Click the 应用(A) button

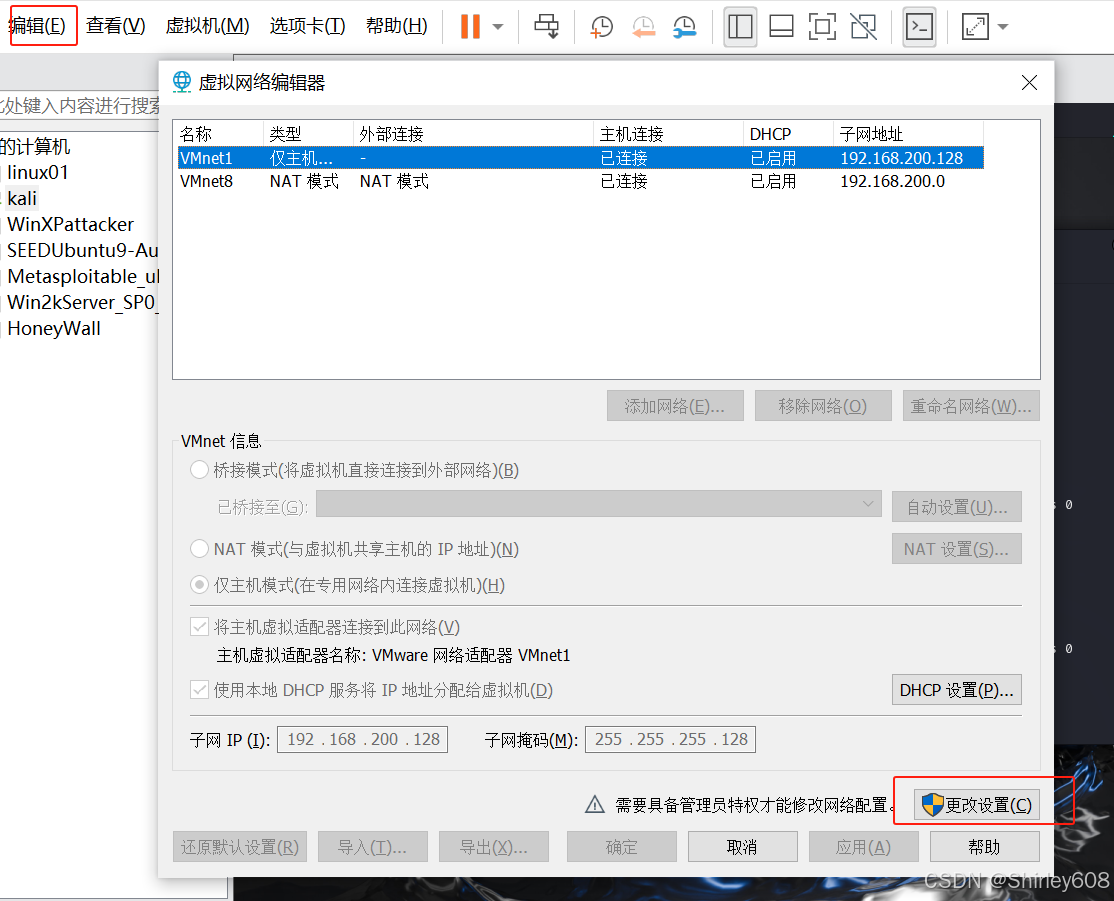click(x=864, y=846)
